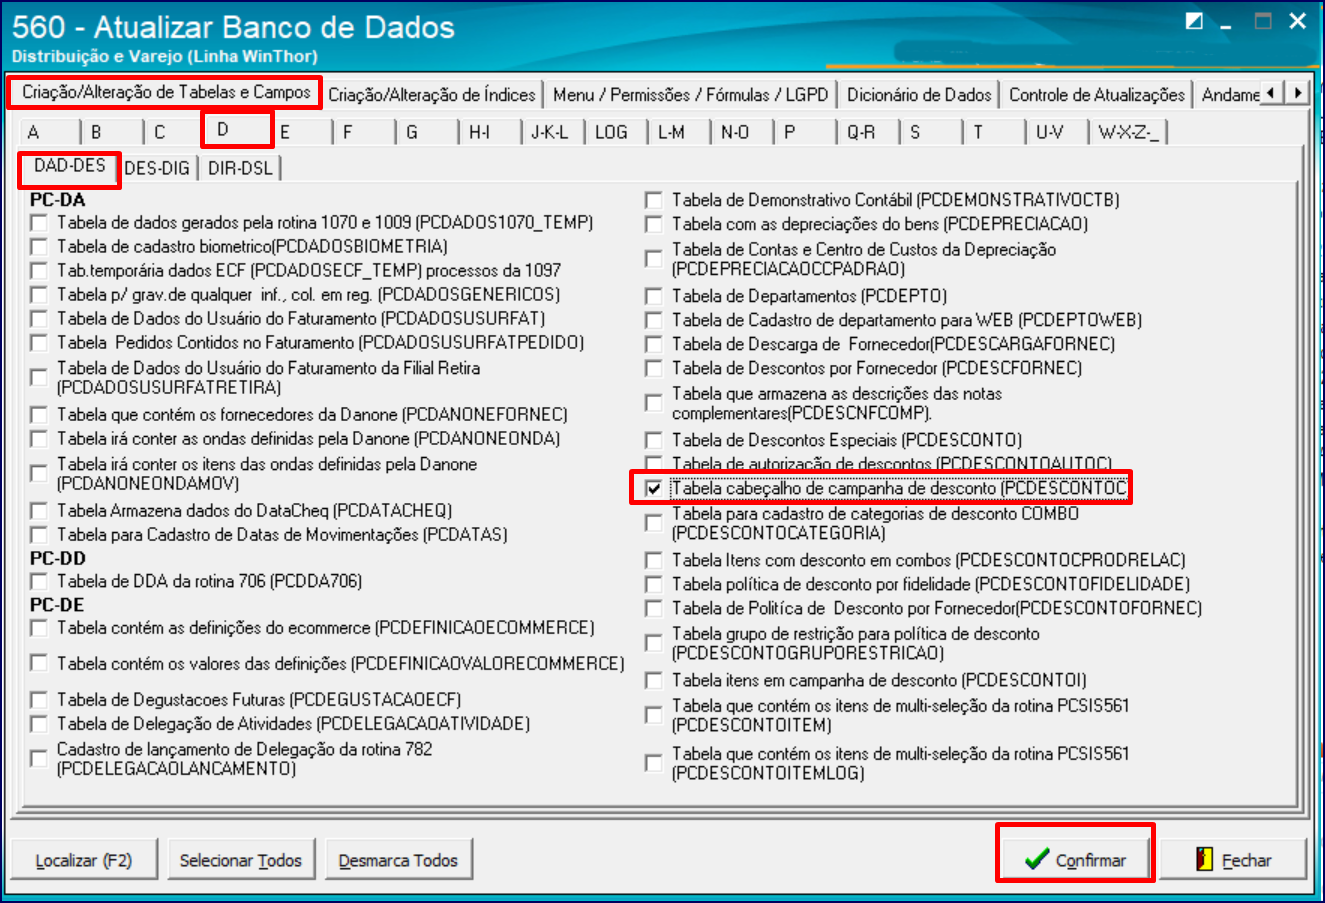Click the Confirmar button
1325x903 pixels.
tap(1075, 860)
